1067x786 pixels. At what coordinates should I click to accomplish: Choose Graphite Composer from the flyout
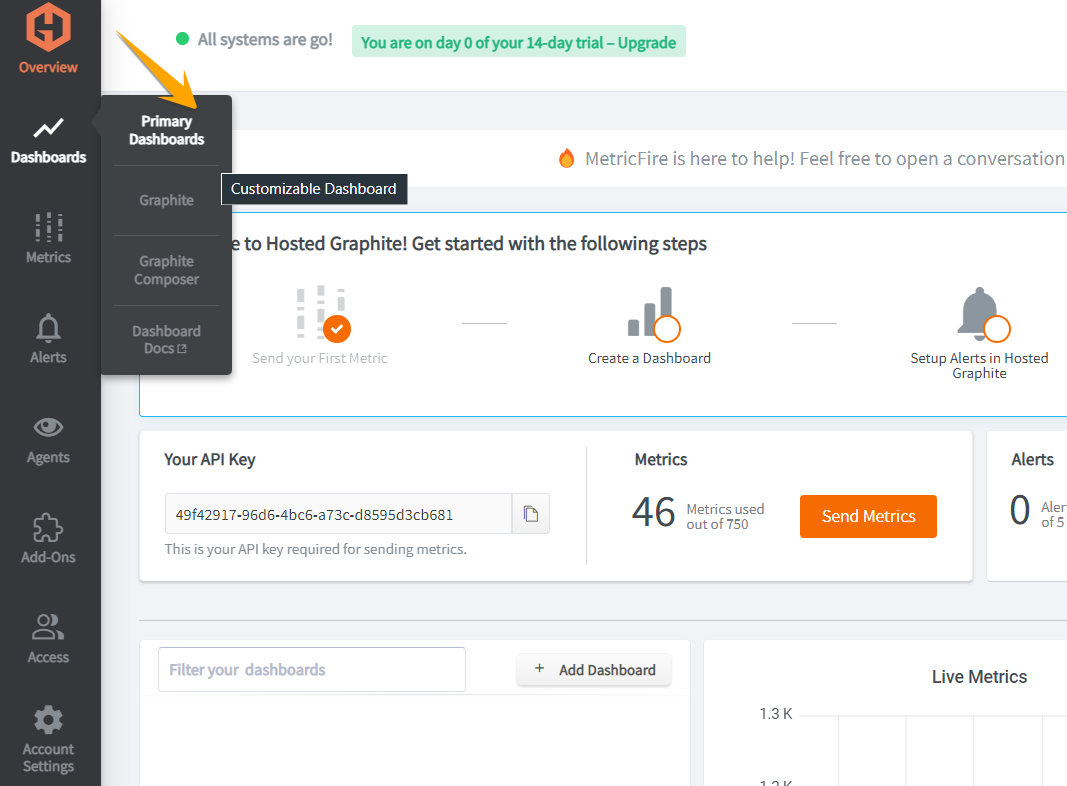click(167, 270)
